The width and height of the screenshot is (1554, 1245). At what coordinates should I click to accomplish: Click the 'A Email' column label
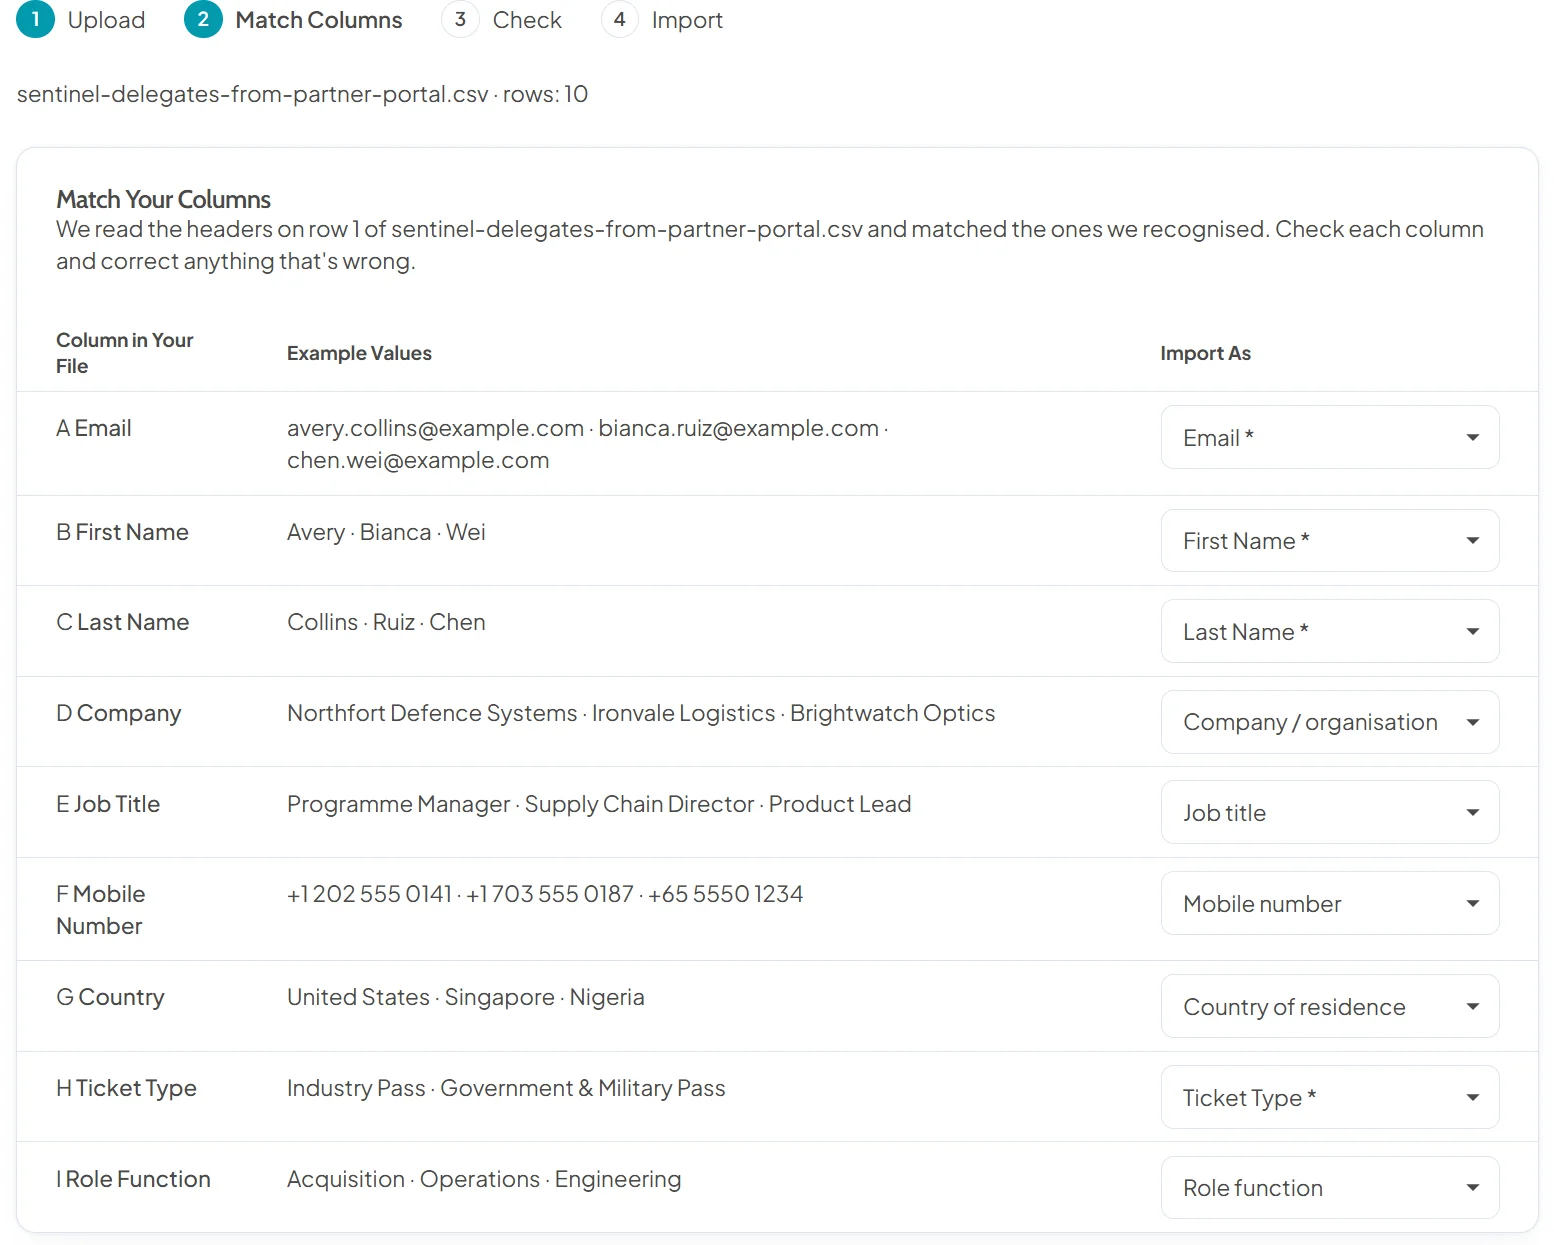click(x=94, y=428)
